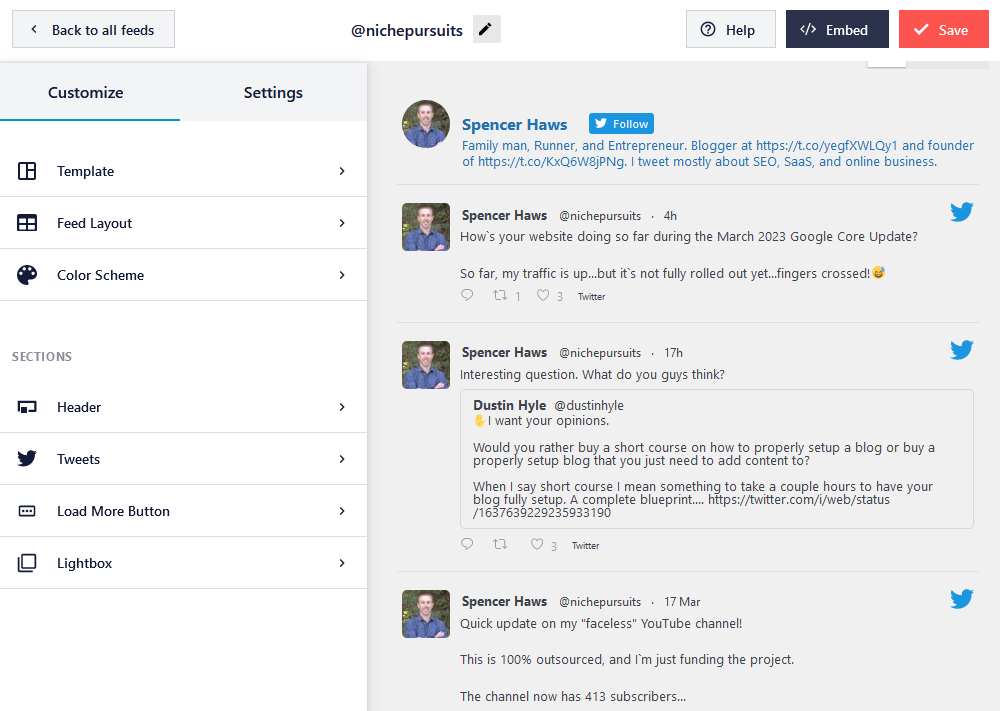Open the KxQ6W8jPNg t.co link in bio
Viewport: 1000px width, 711px height.
pyautogui.click(x=552, y=161)
